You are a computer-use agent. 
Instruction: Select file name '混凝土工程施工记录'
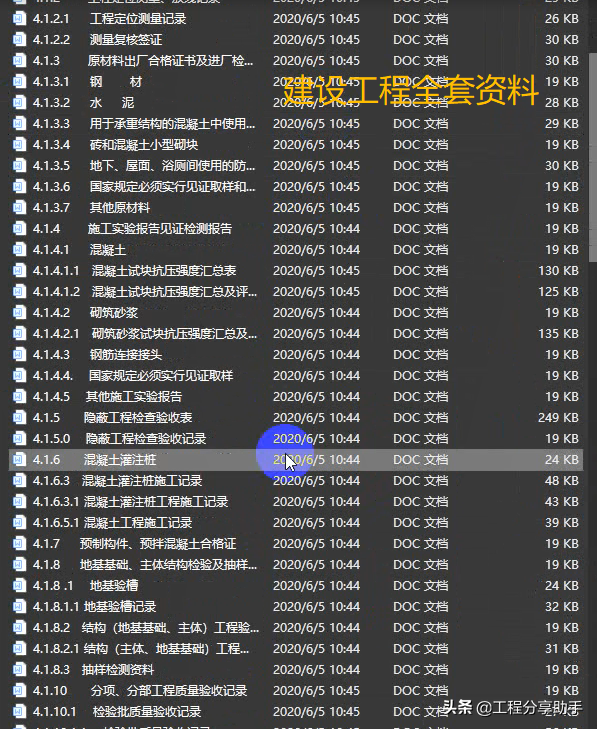pos(138,523)
